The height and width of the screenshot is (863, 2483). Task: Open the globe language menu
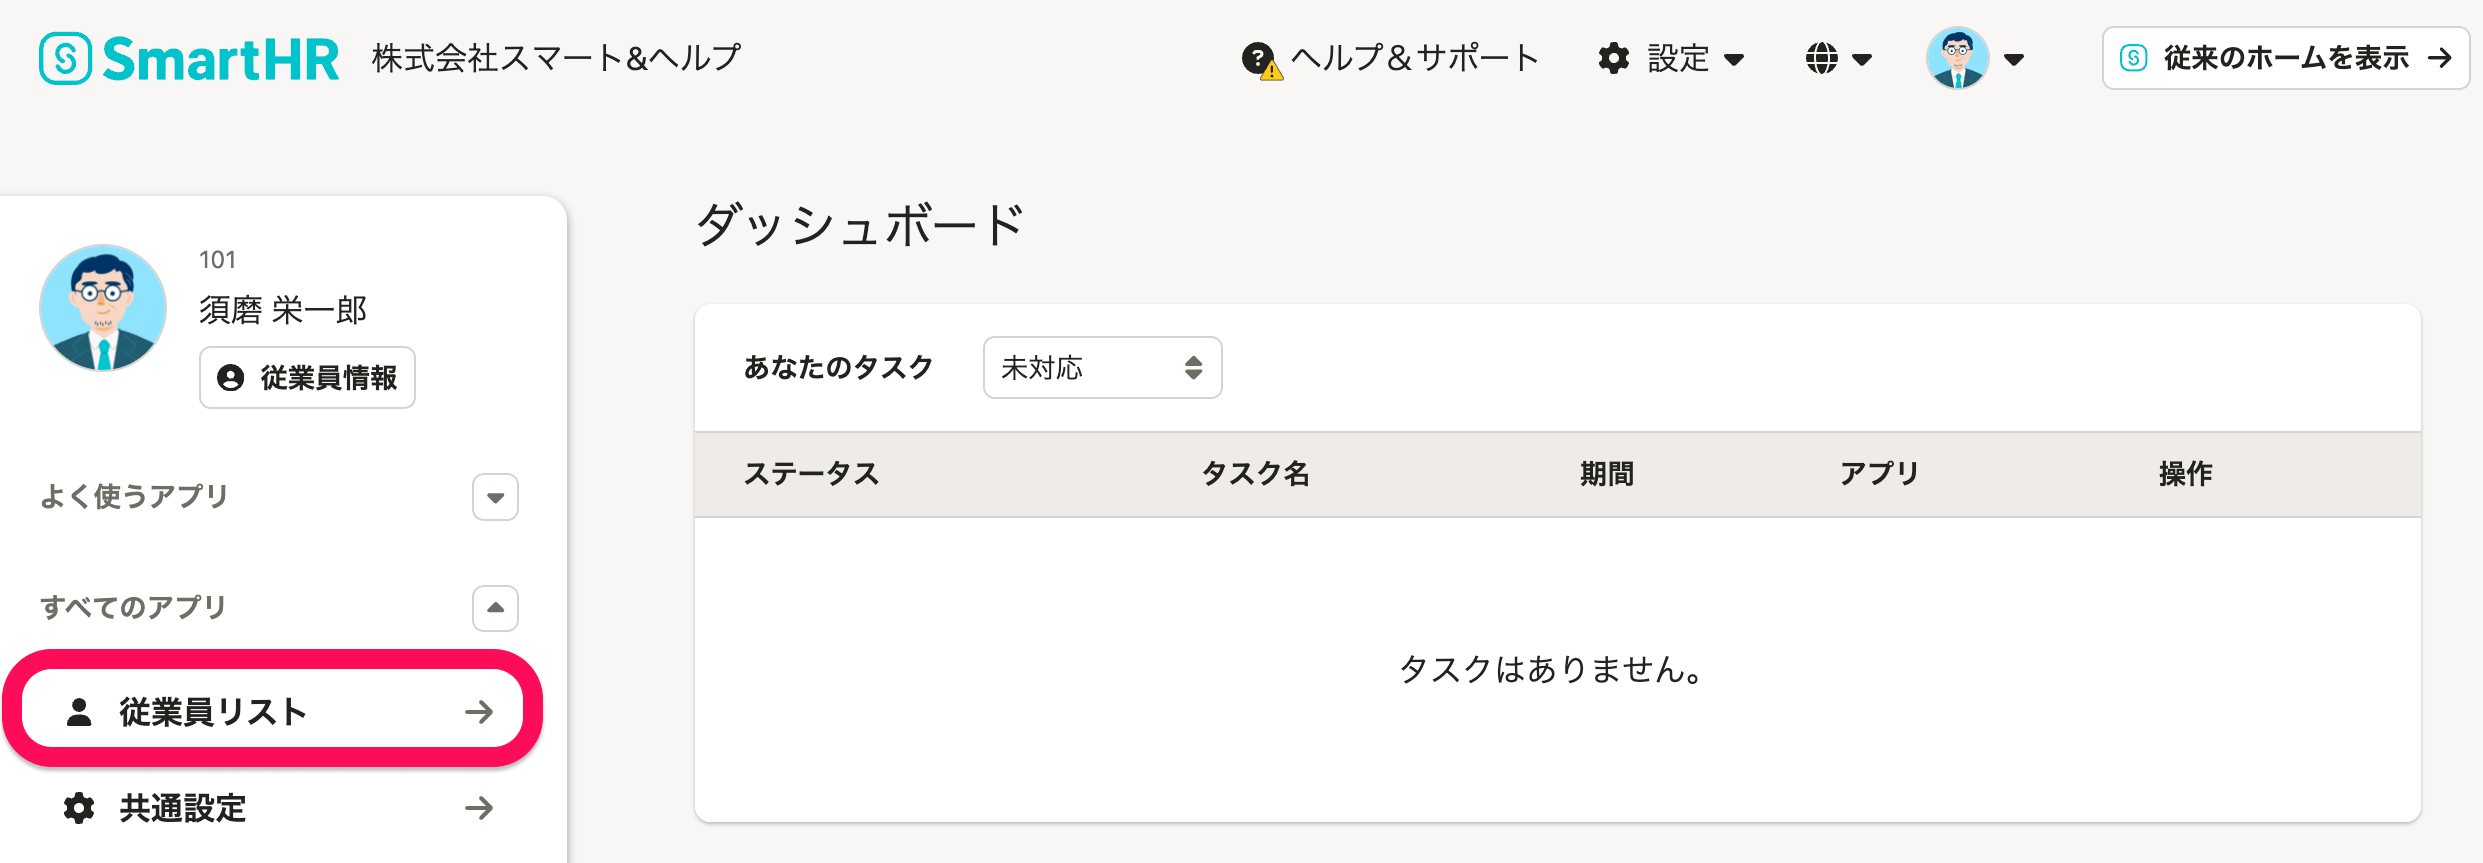coord(1821,58)
